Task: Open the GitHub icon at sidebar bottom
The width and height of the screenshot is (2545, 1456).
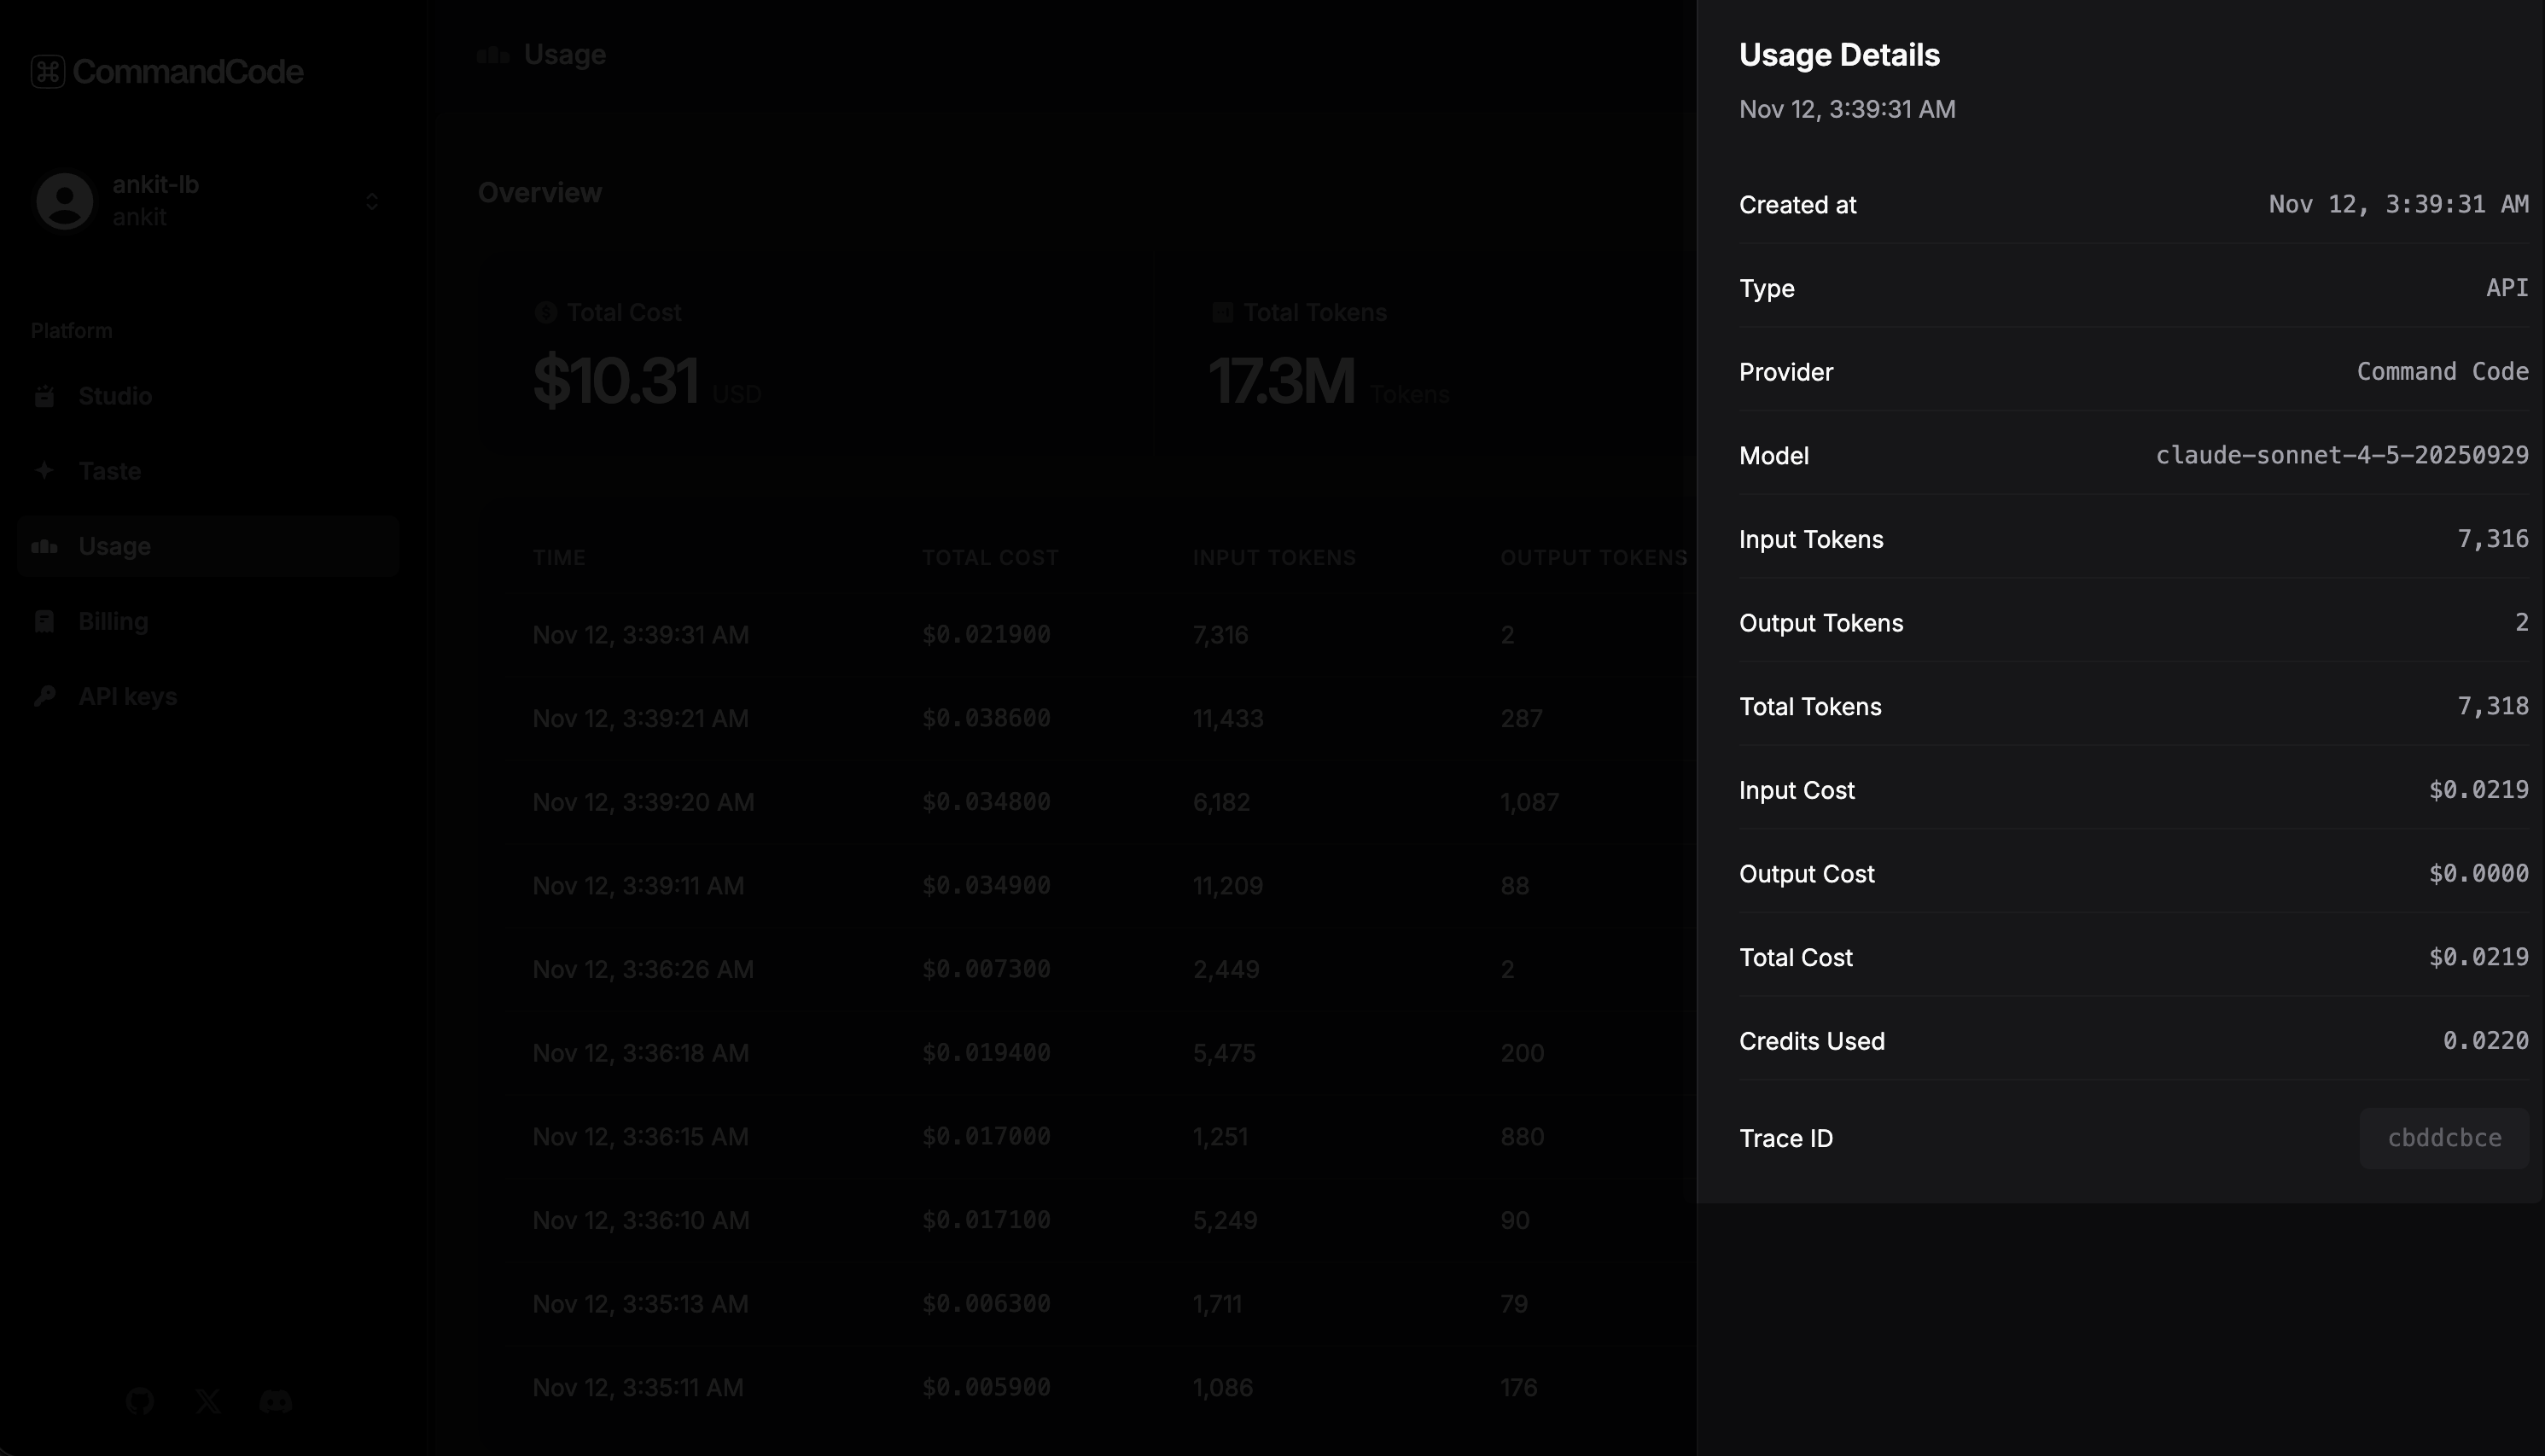Action: pos(139,1401)
